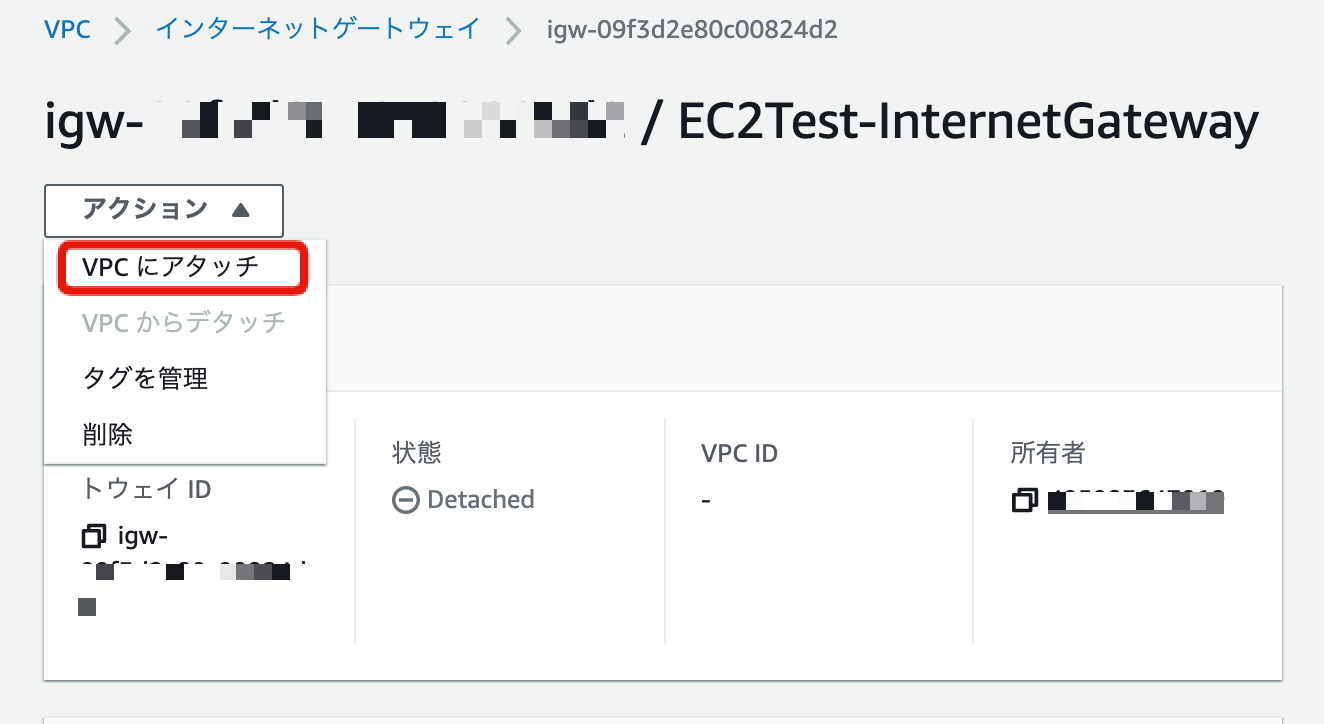Click igw-09f3d2e80c00824d2 breadcrumb text
This screenshot has width=1324, height=724.
coord(692,29)
